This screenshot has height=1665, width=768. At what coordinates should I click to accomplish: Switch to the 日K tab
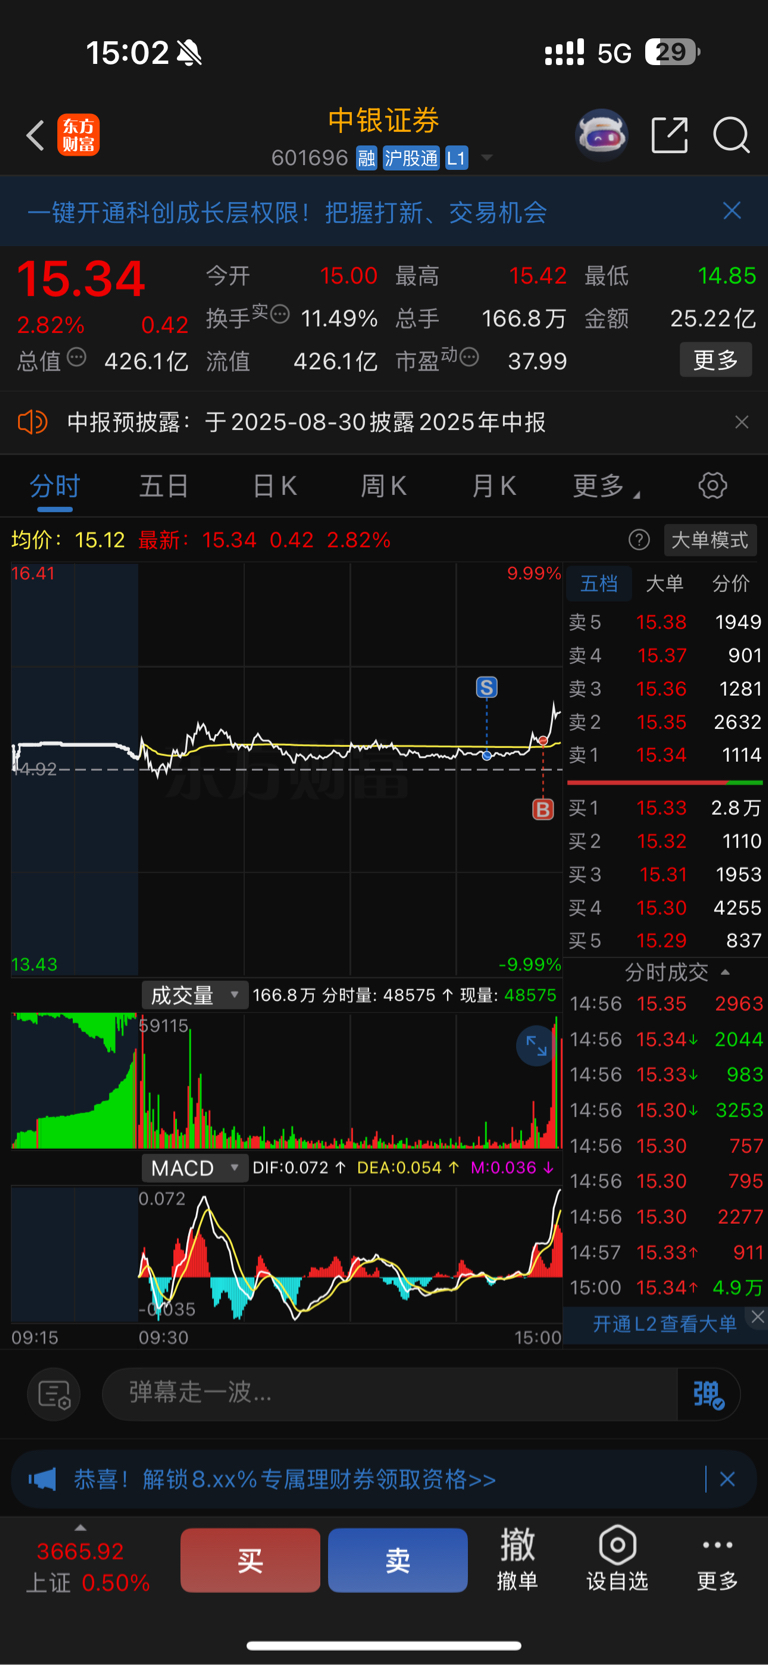(274, 487)
